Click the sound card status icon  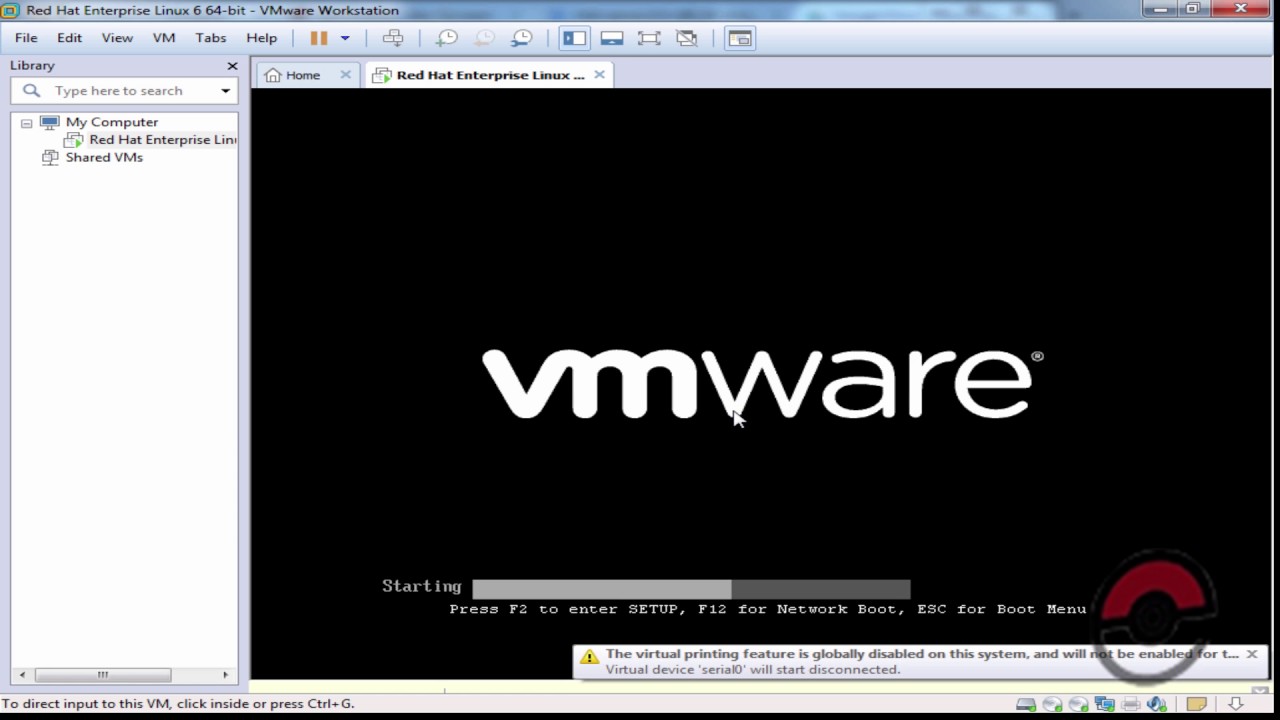tap(1157, 704)
